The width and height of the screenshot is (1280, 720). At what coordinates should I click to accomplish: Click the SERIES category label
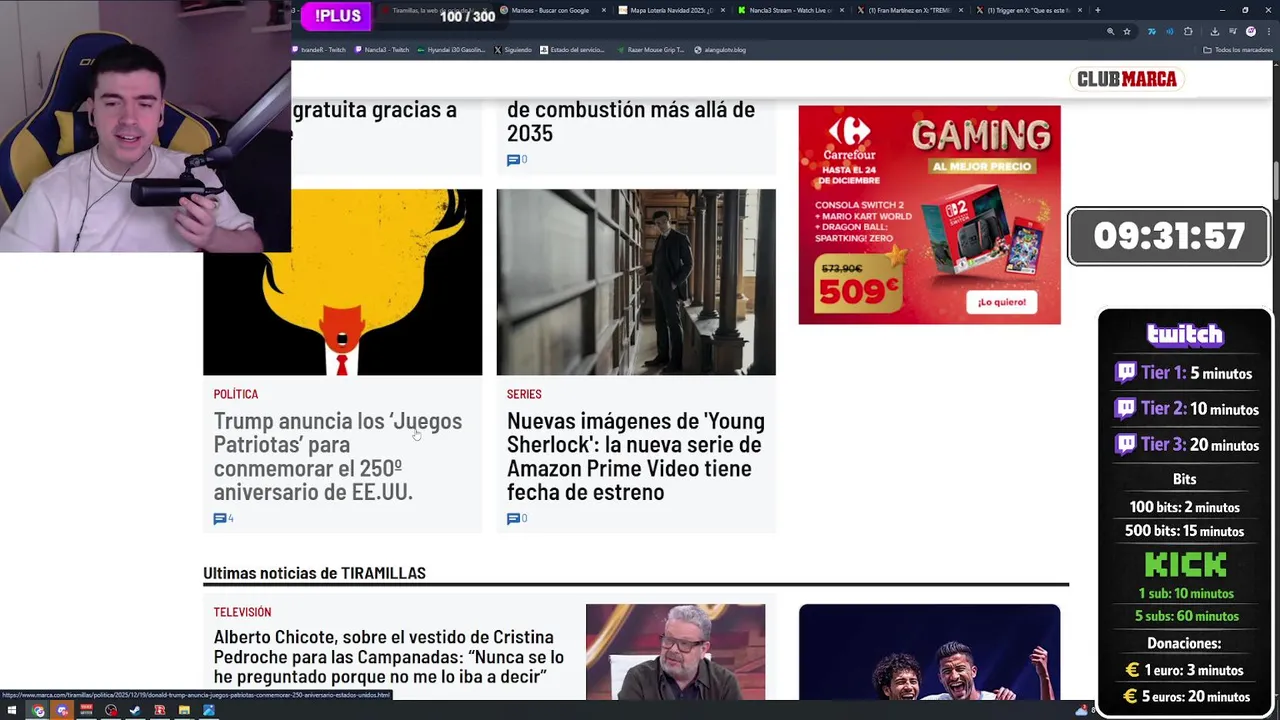click(x=524, y=394)
